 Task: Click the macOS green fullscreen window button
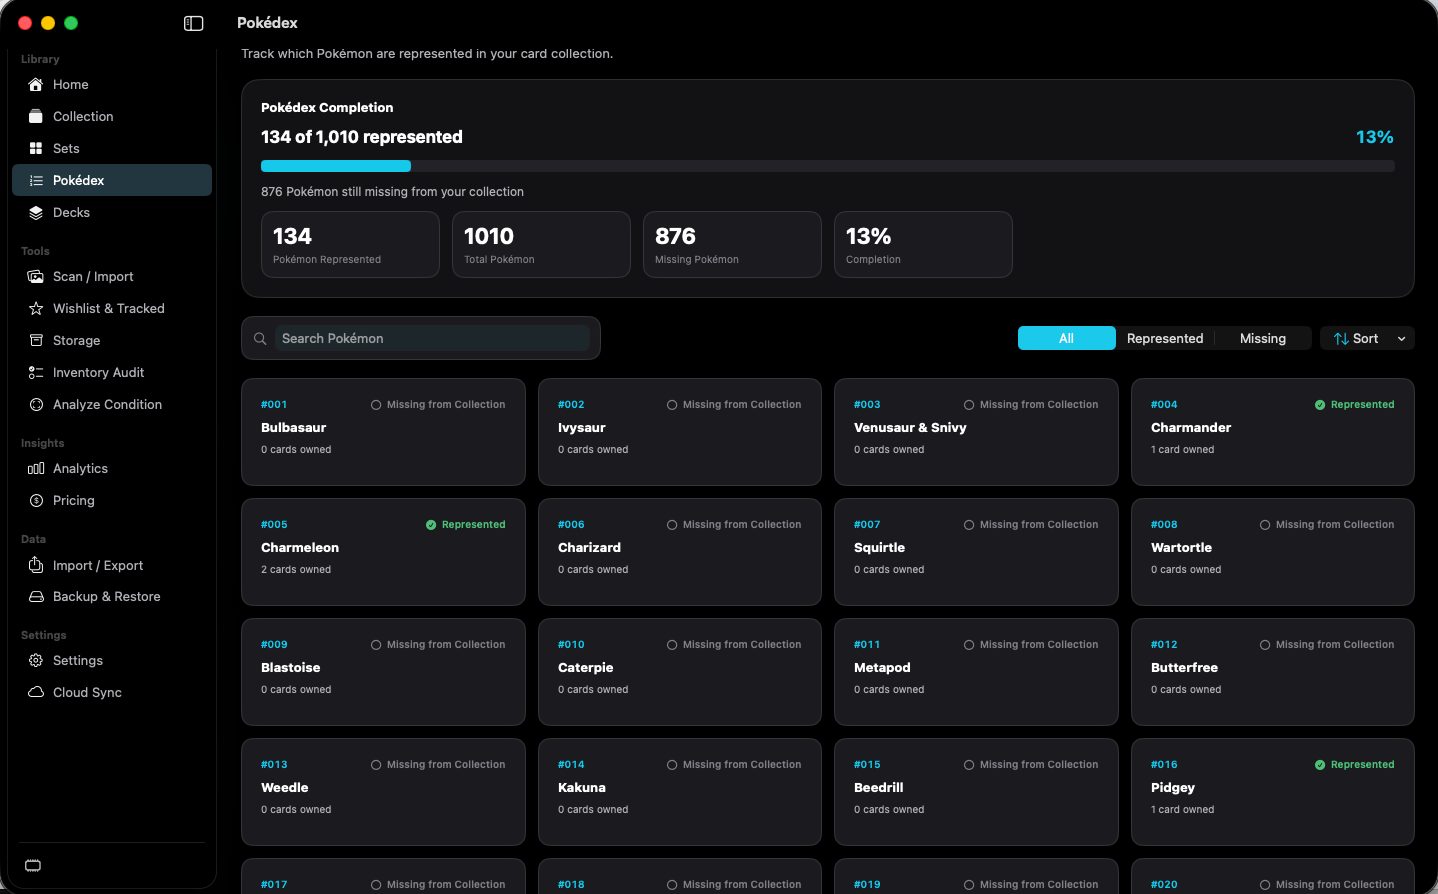(71, 23)
